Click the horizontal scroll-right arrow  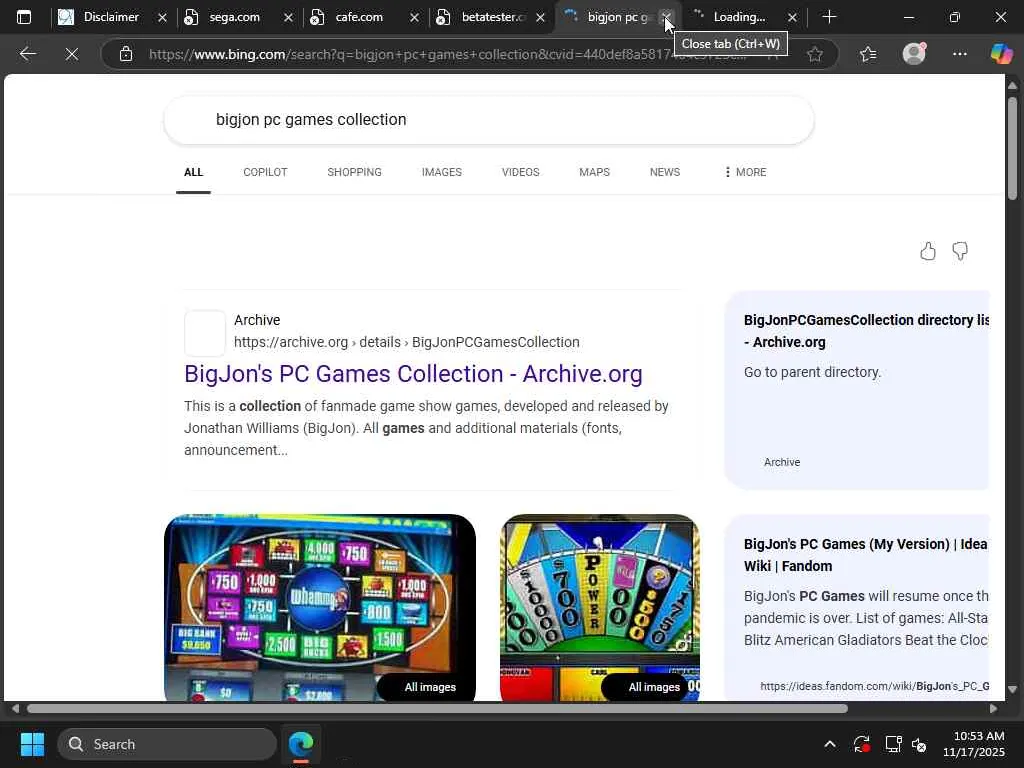(993, 709)
